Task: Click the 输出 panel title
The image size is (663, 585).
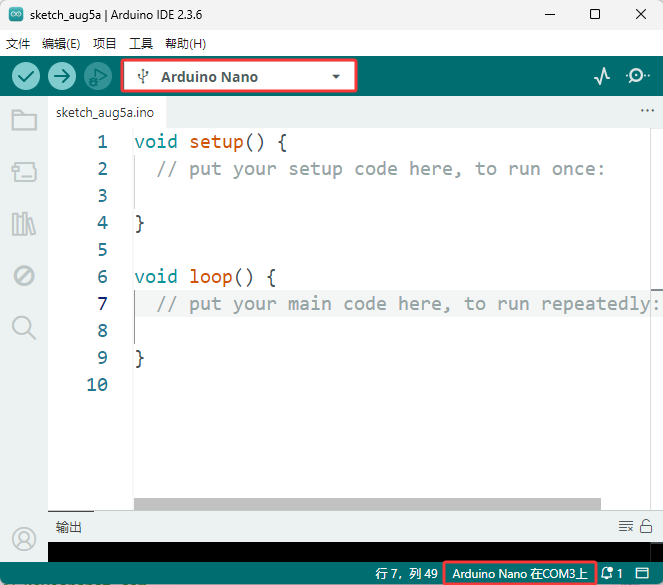Action: [x=68, y=527]
